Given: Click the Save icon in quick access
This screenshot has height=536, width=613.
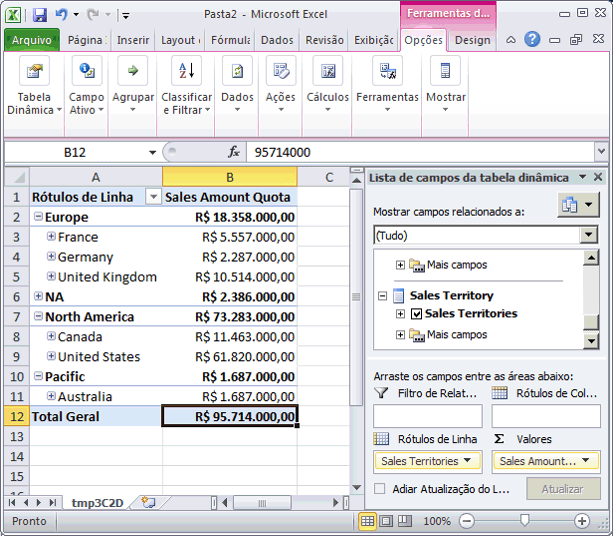Looking at the screenshot, I should (40, 15).
